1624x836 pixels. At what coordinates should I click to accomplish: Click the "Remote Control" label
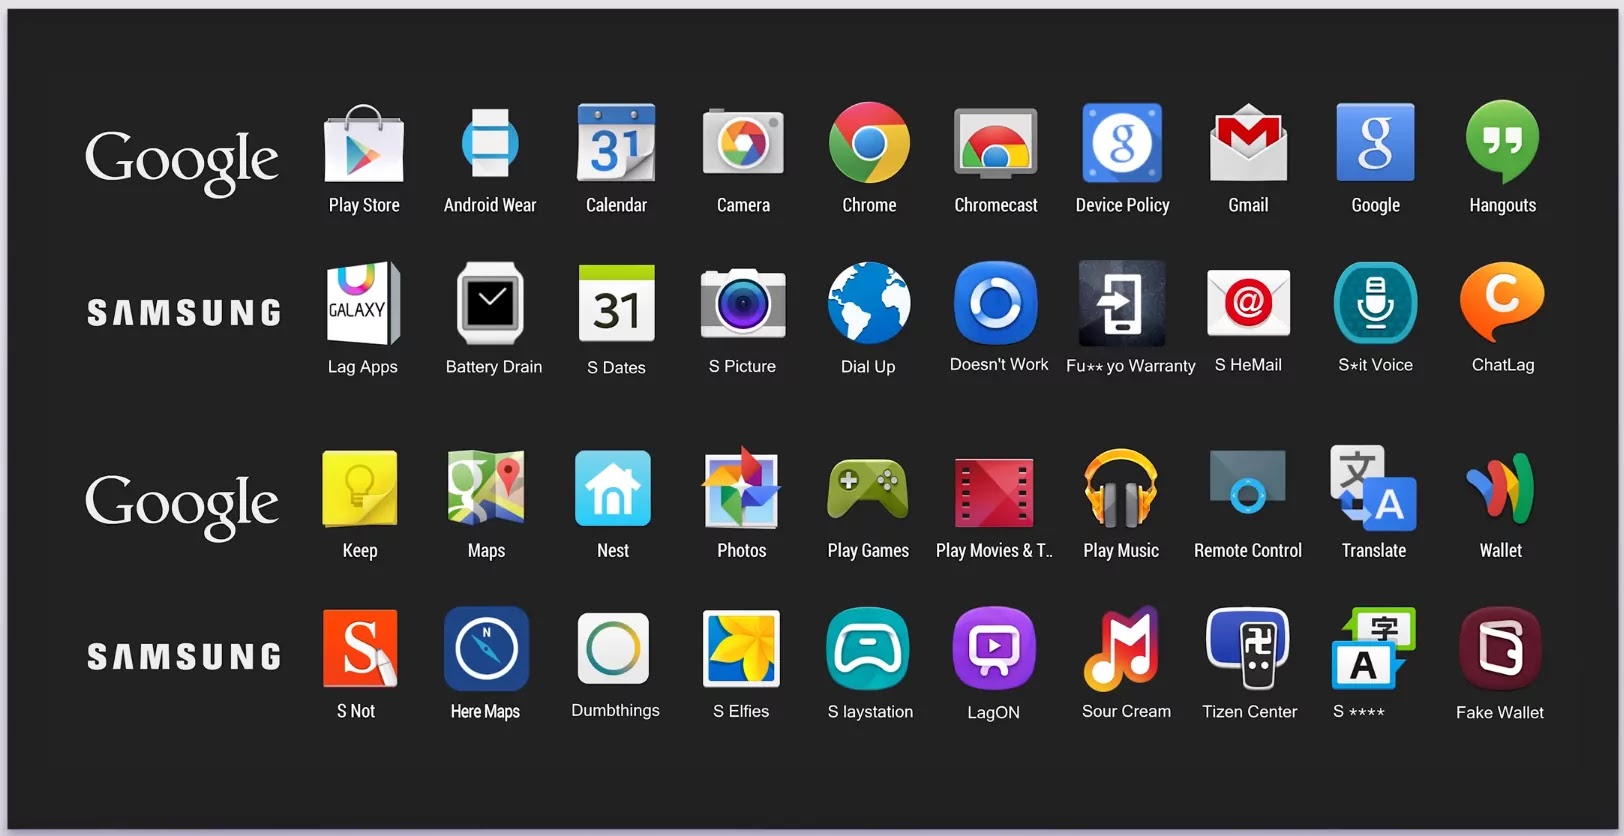[1248, 551]
